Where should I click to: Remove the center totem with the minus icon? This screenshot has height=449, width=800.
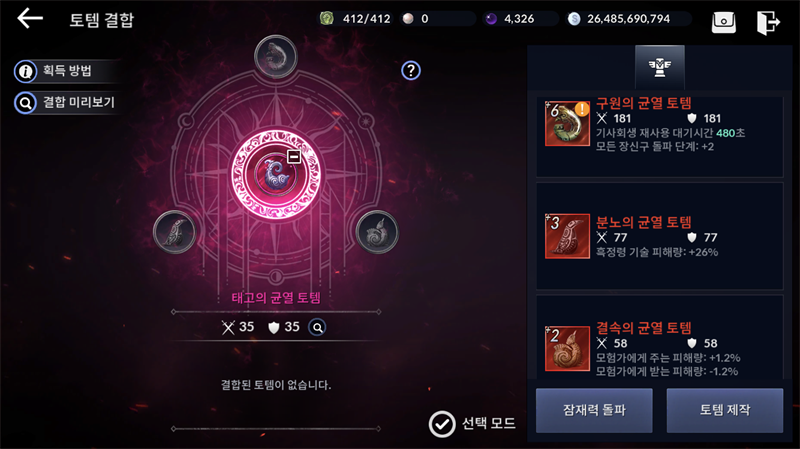(x=294, y=157)
